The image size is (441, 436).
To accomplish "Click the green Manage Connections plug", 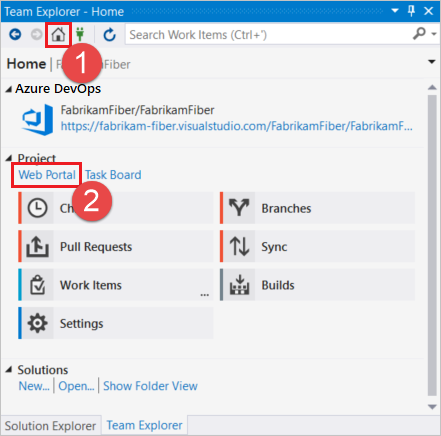I will pos(80,34).
